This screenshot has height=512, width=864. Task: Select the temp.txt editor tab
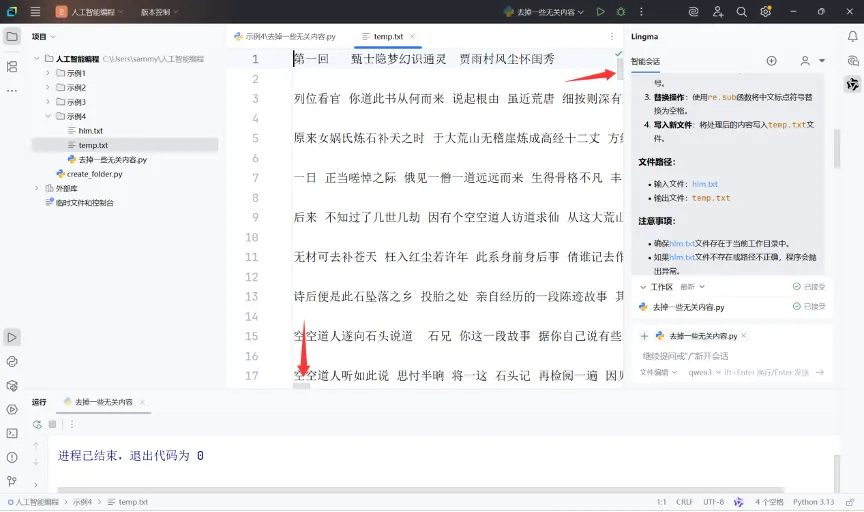388,36
